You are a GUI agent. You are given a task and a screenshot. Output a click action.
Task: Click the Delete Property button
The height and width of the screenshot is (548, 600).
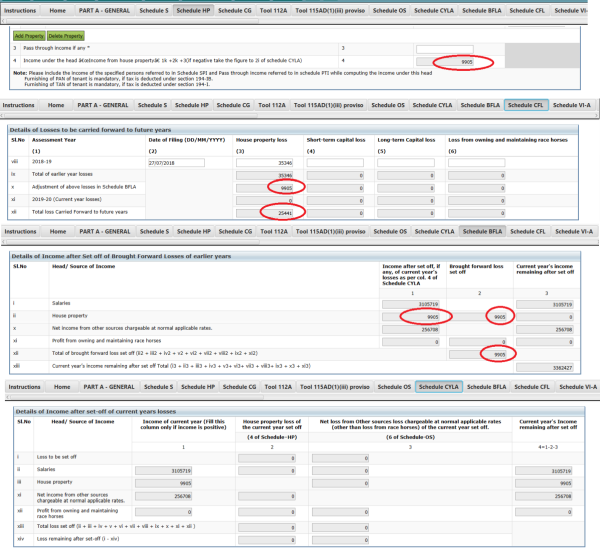(x=66, y=36)
